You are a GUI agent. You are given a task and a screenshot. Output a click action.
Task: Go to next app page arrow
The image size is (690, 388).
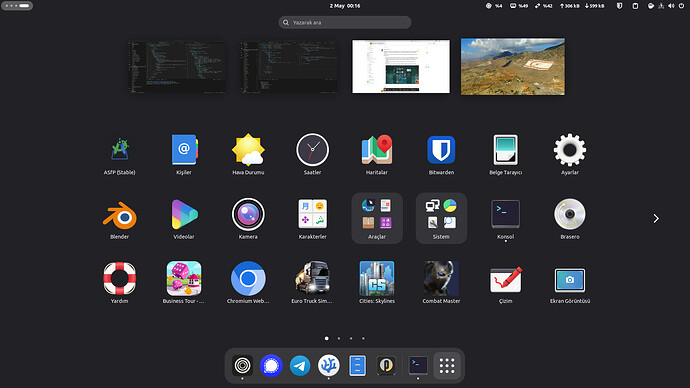click(656, 219)
